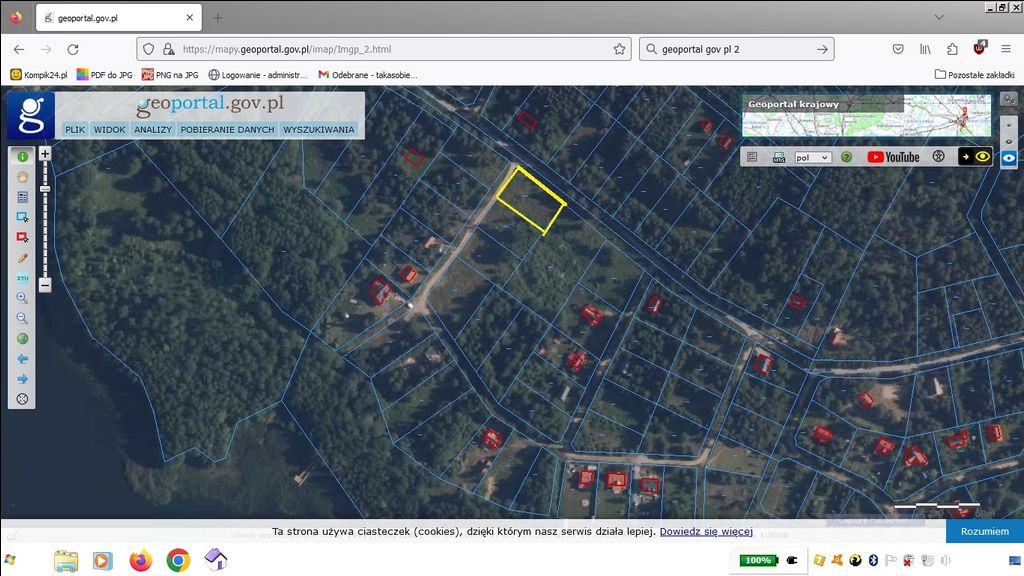The height and width of the screenshot is (576, 1024).
Task: Open the WYSZUKIWANIA menu
Action: click(319, 130)
